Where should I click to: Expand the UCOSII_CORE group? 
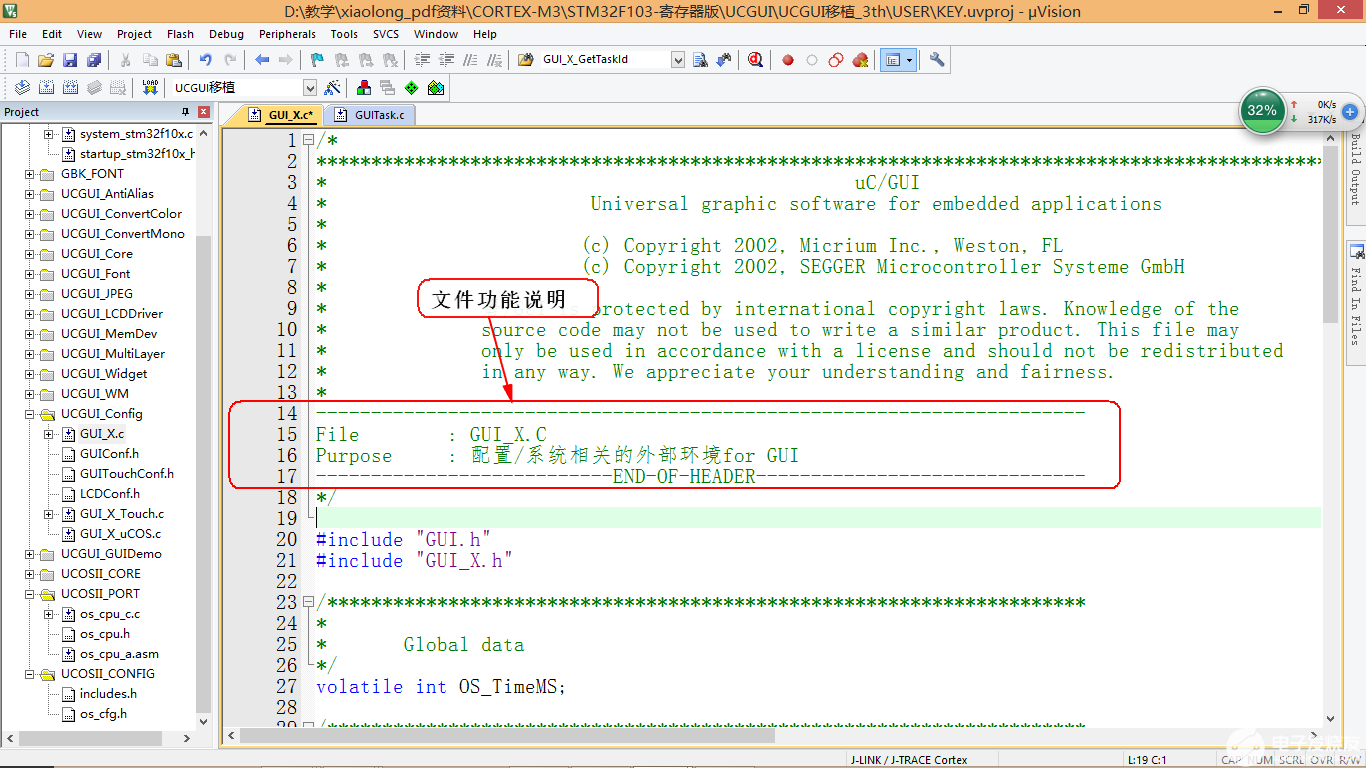[x=29, y=574]
